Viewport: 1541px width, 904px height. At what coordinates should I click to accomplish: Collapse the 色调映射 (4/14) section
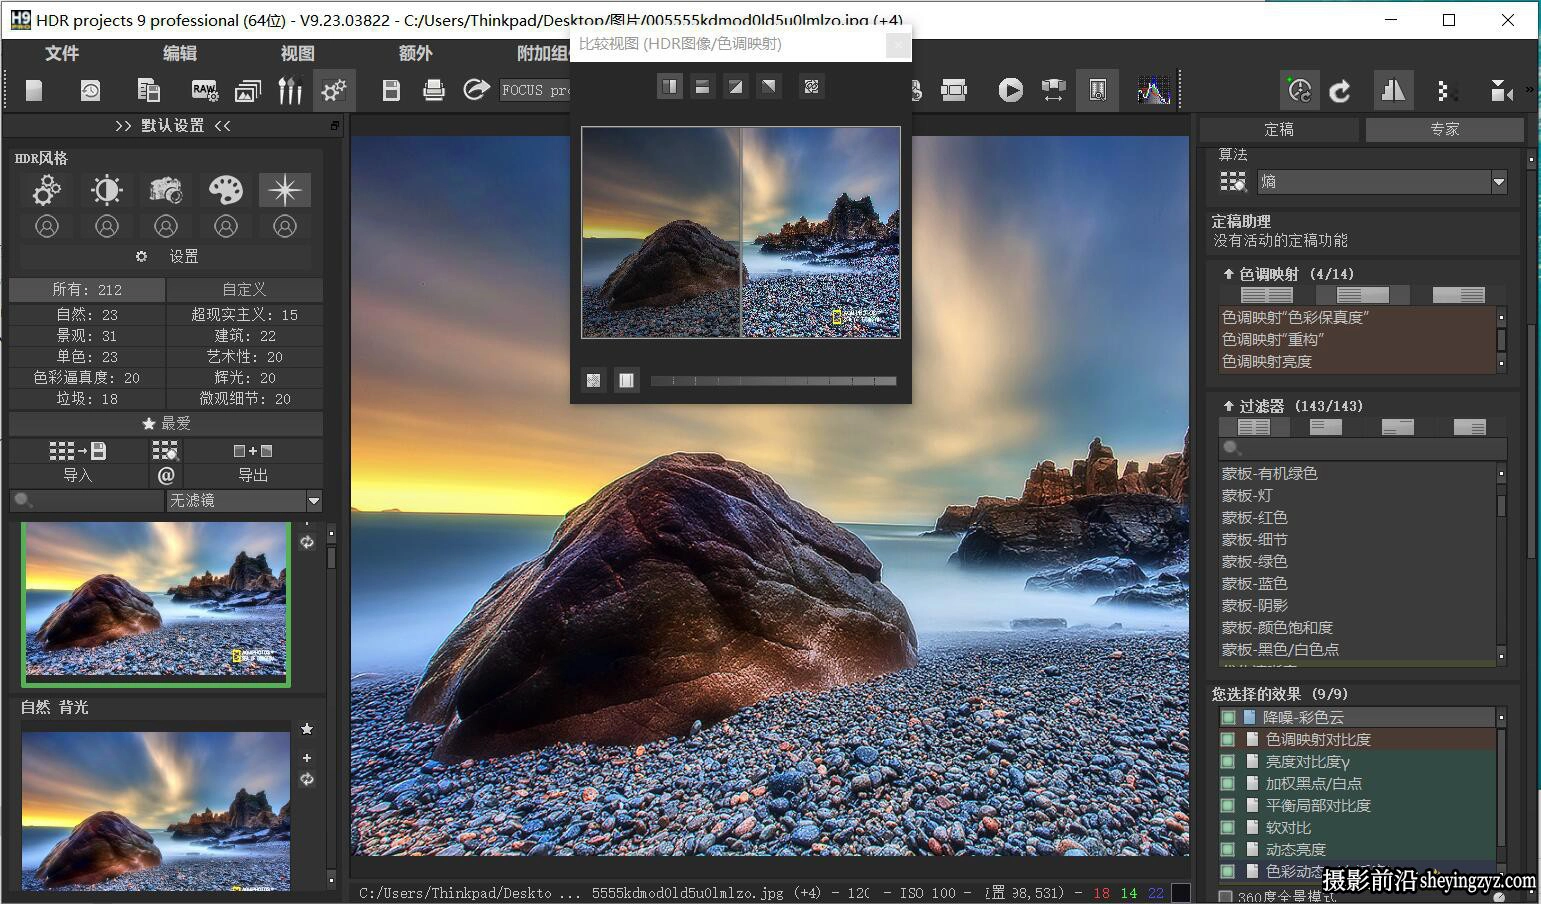click(x=1228, y=274)
